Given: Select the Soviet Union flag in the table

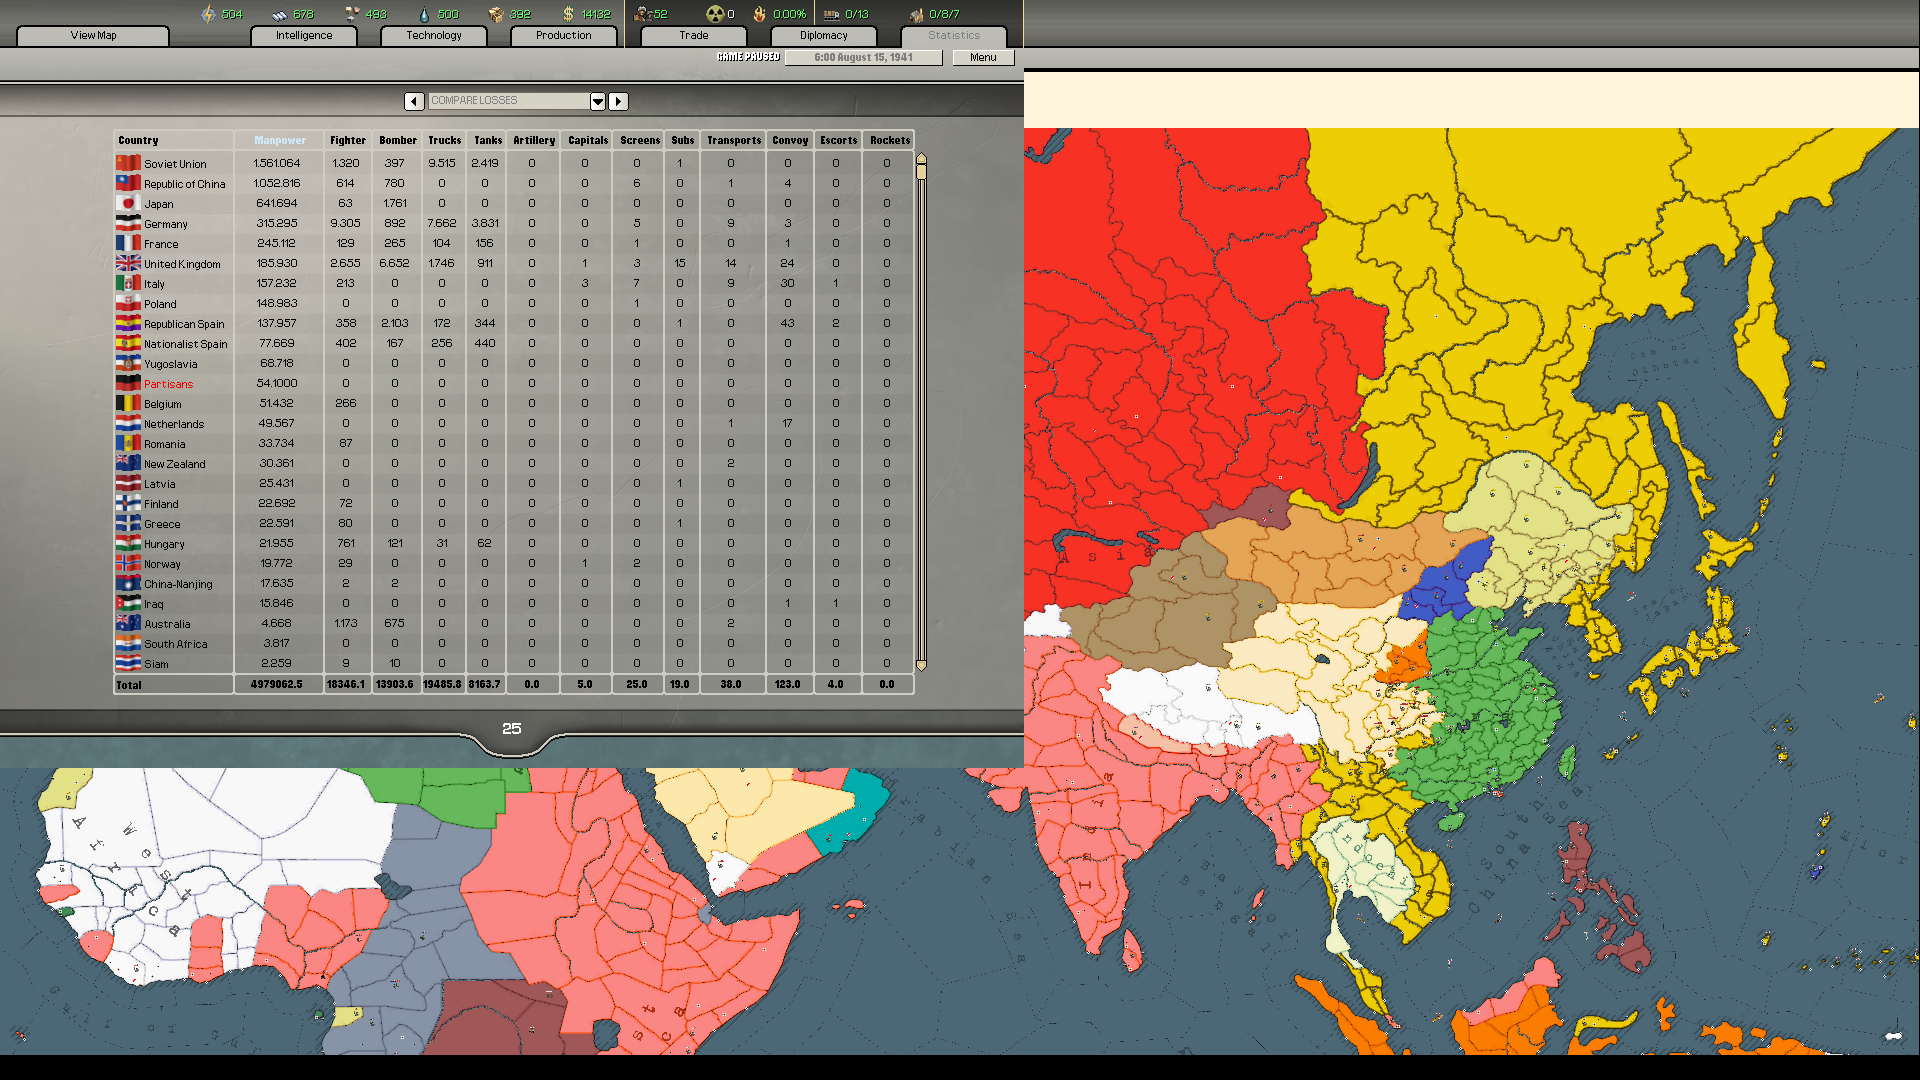Looking at the screenshot, I should click(127, 163).
